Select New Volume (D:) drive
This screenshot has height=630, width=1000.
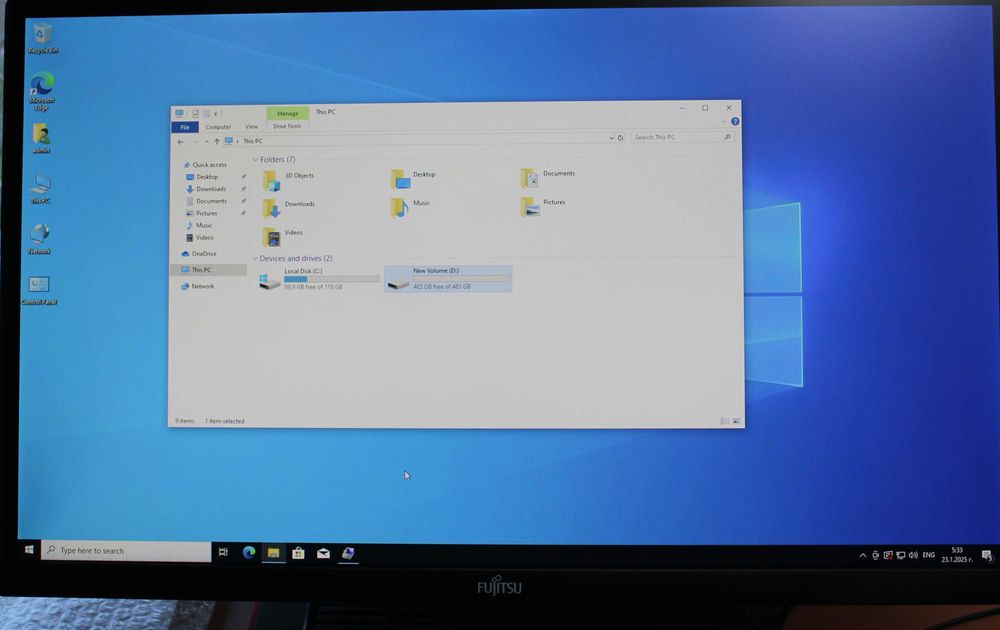point(448,279)
